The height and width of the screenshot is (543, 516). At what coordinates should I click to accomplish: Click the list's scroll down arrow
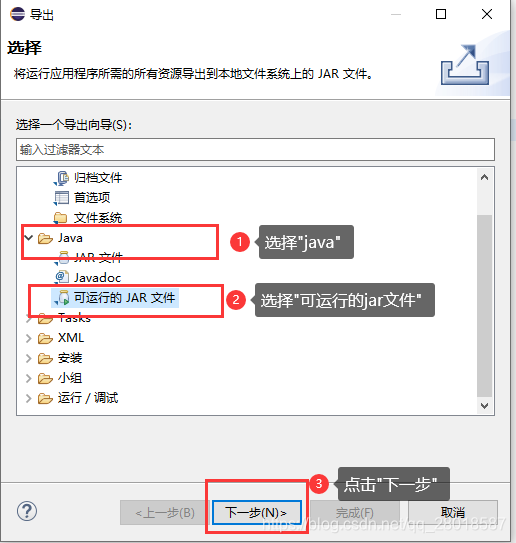(x=484, y=405)
